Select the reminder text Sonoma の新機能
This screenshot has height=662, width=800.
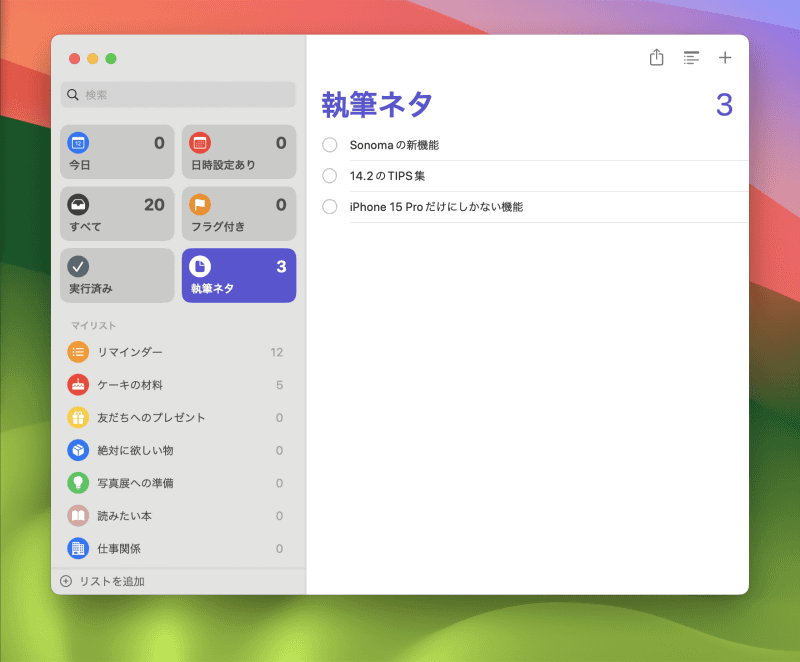[x=394, y=145]
